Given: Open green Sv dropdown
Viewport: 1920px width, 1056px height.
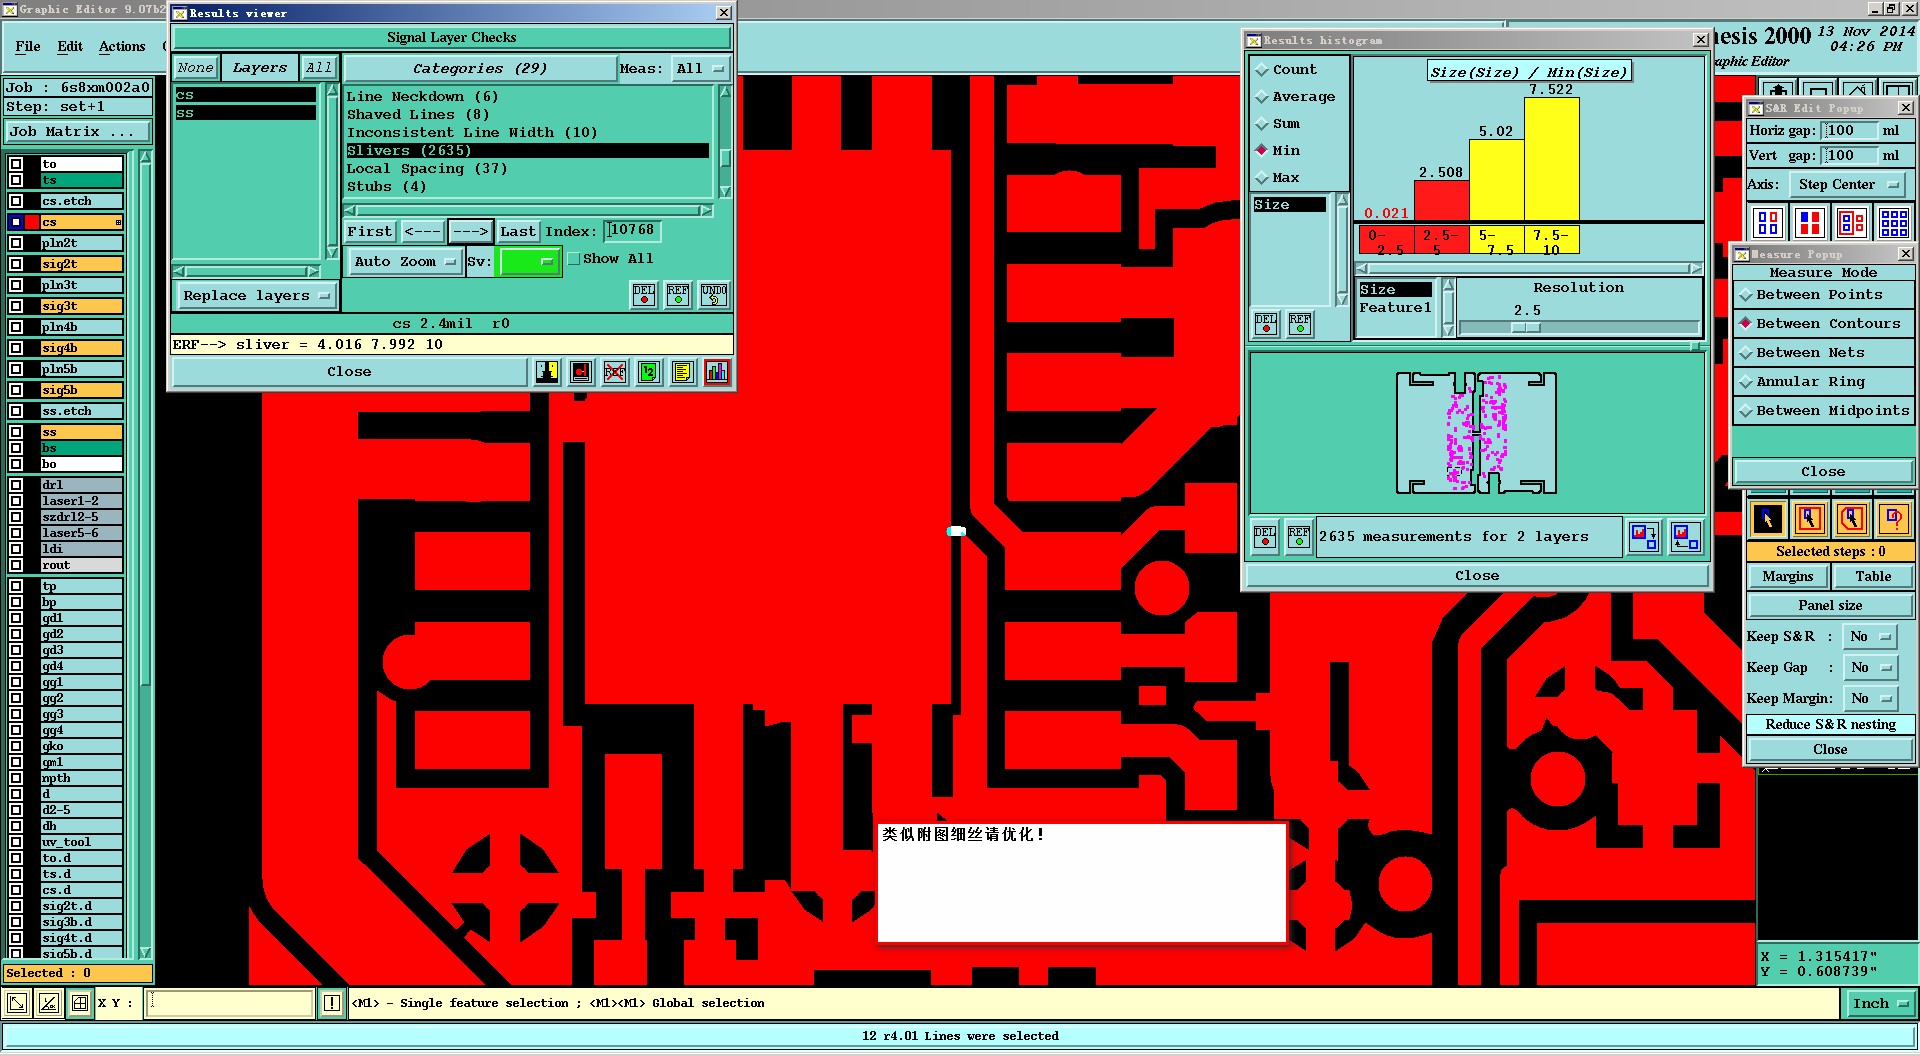Looking at the screenshot, I should tap(529, 262).
